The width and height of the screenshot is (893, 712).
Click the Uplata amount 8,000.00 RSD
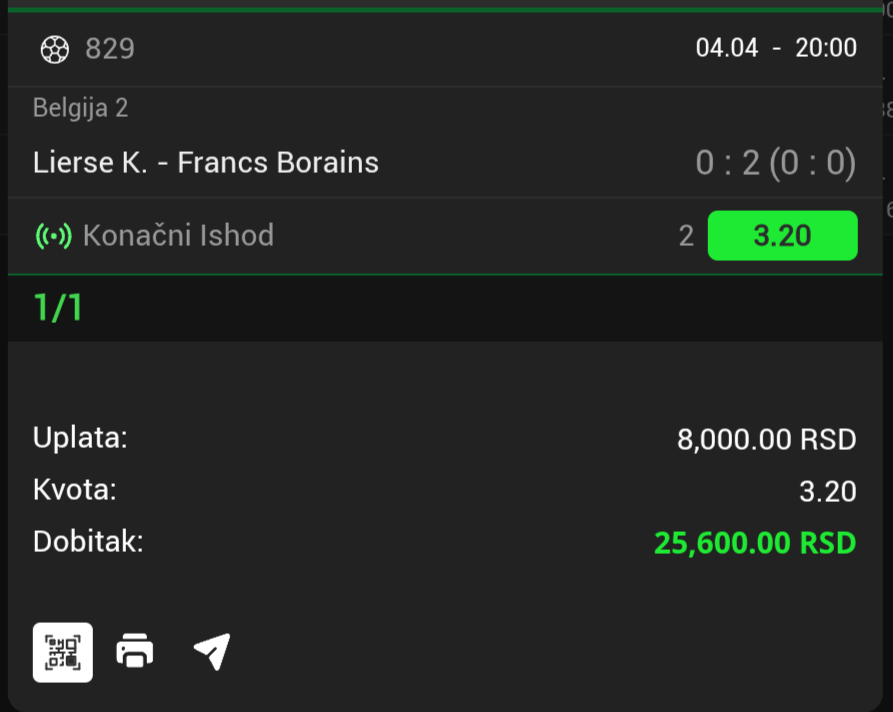(x=766, y=439)
